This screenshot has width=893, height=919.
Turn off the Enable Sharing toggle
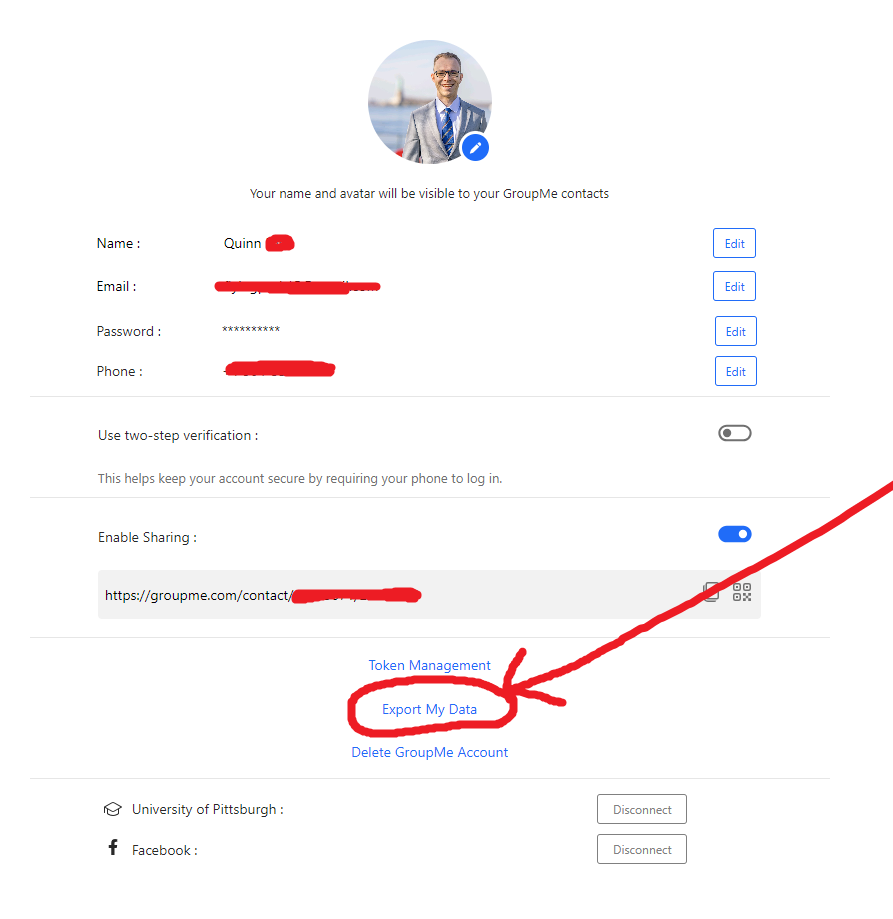(x=735, y=534)
